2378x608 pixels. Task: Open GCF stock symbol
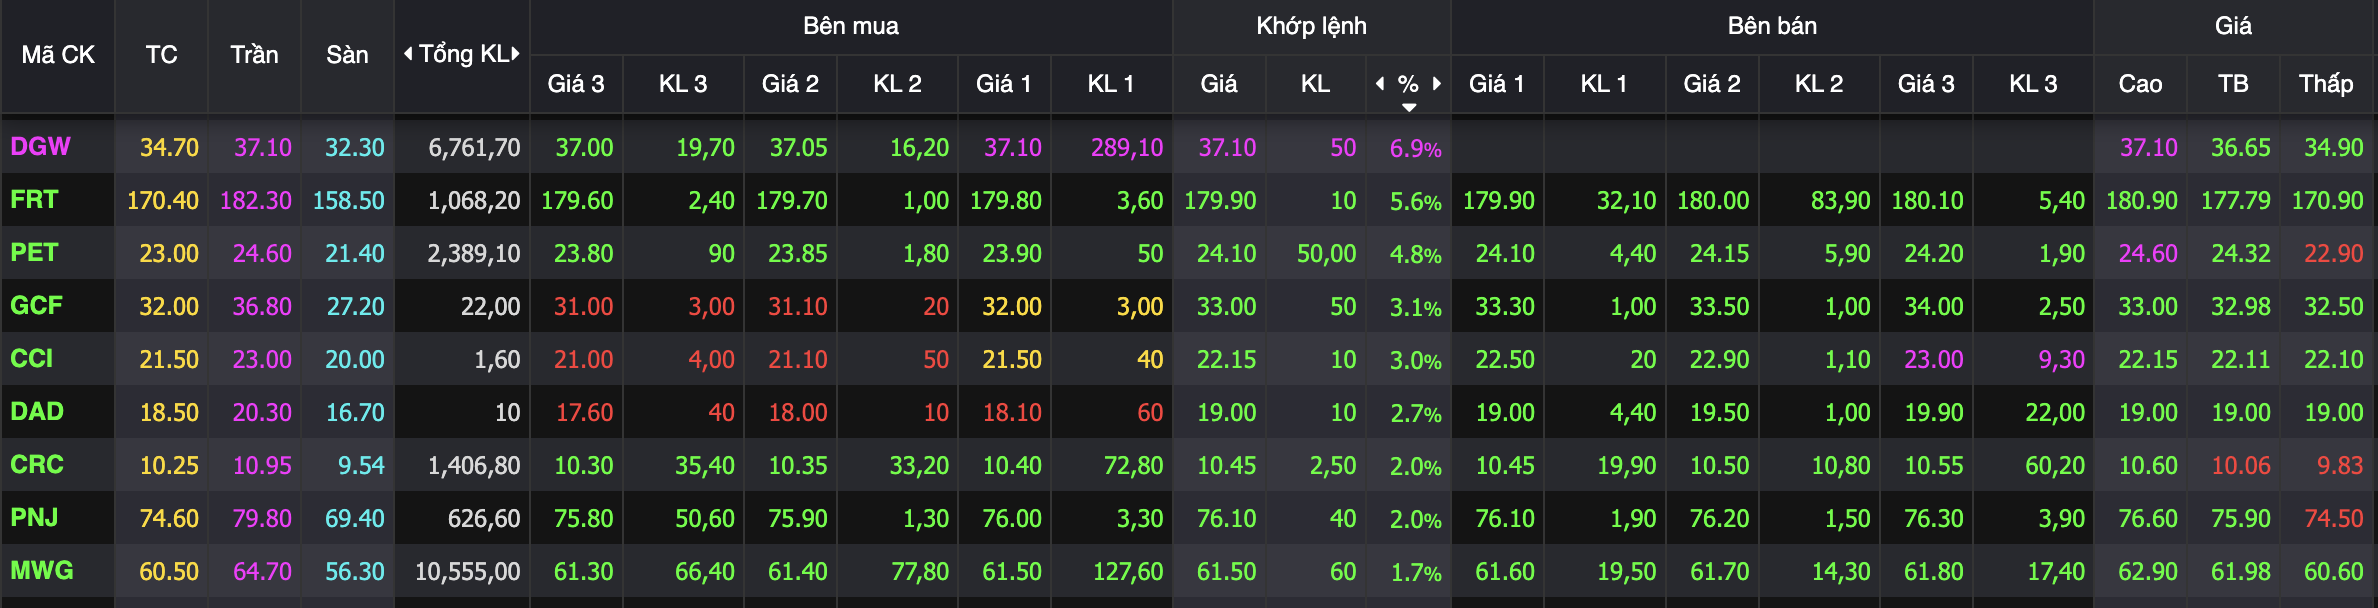37,306
